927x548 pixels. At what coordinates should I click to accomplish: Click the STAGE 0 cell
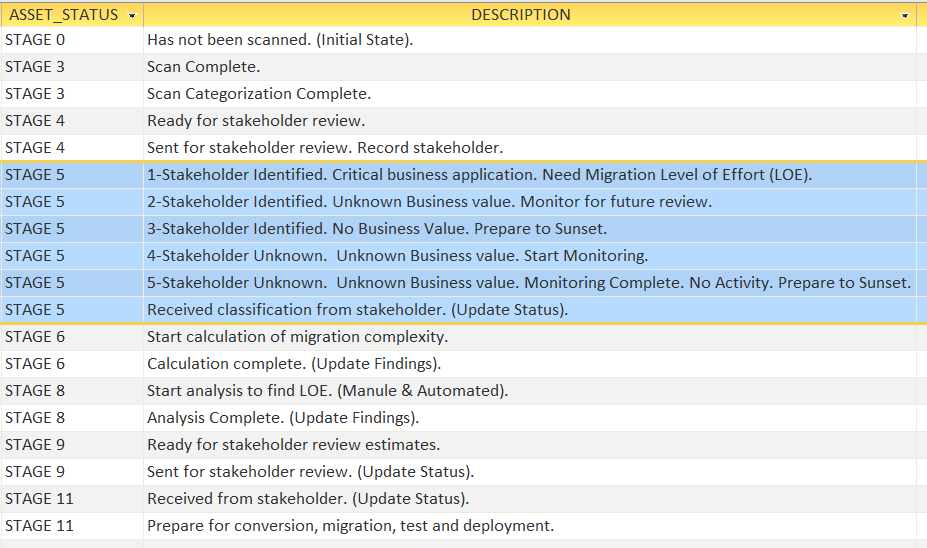(x=70, y=40)
